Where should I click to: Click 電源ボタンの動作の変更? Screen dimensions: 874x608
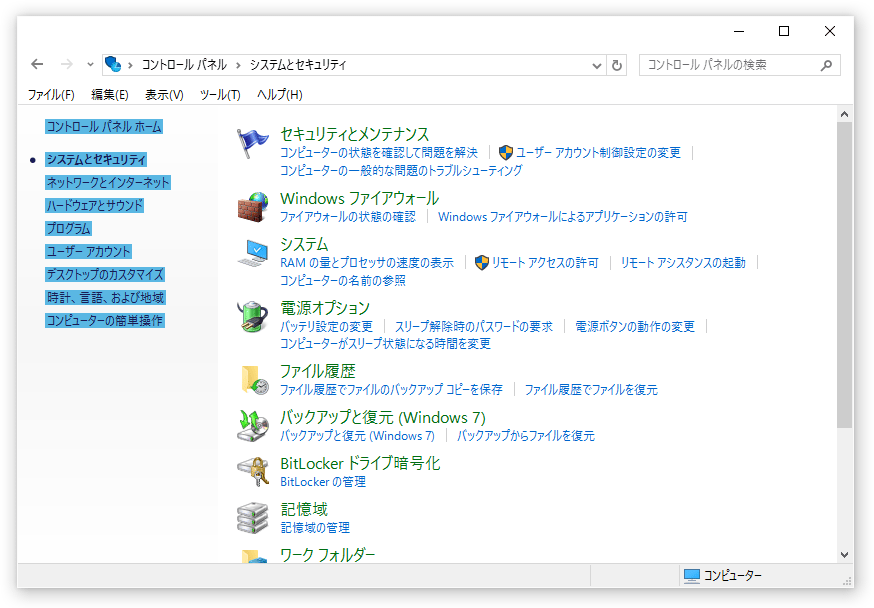point(635,327)
